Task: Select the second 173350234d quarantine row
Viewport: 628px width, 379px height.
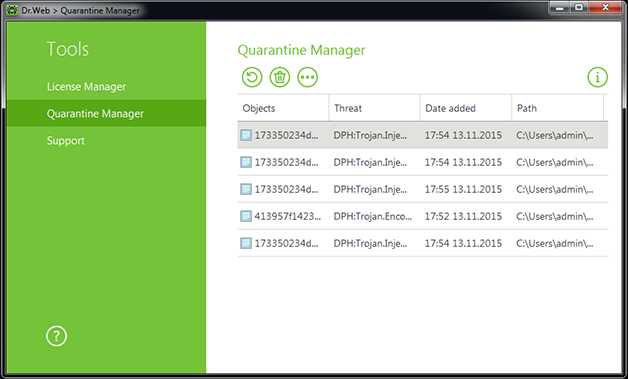Action: click(423, 162)
